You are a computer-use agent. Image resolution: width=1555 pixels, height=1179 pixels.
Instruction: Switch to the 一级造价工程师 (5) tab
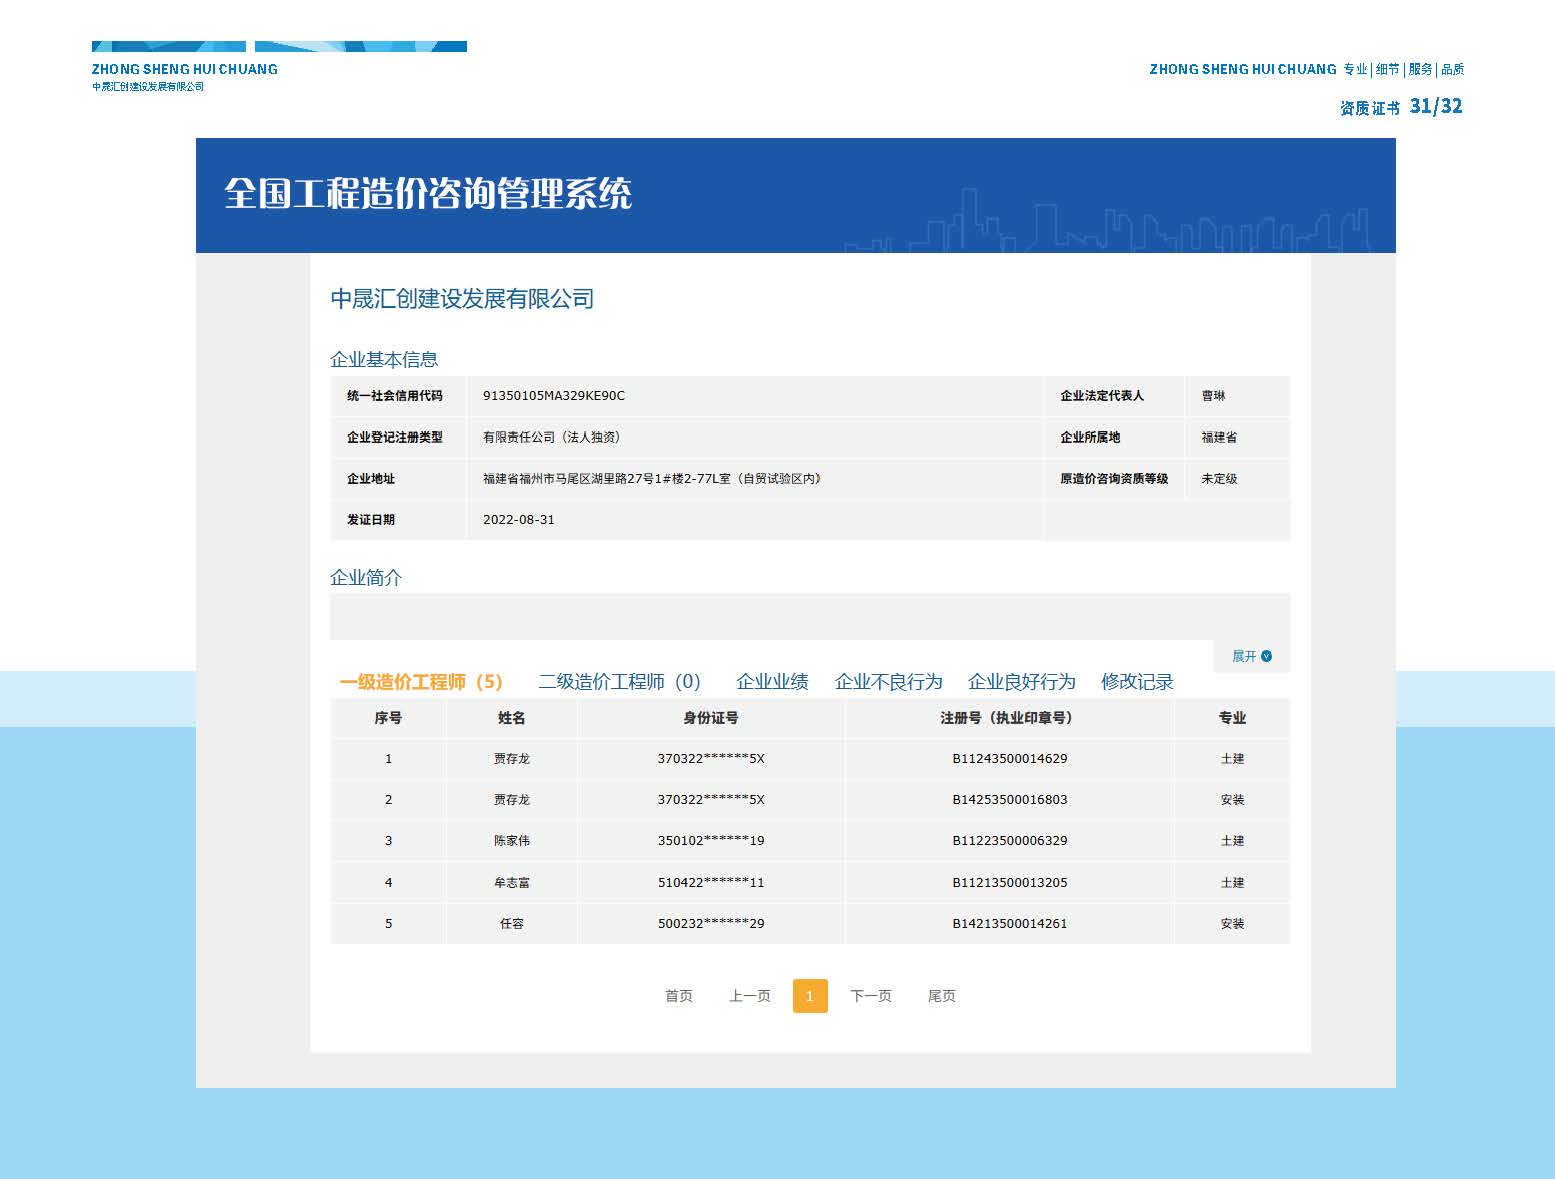click(x=420, y=682)
